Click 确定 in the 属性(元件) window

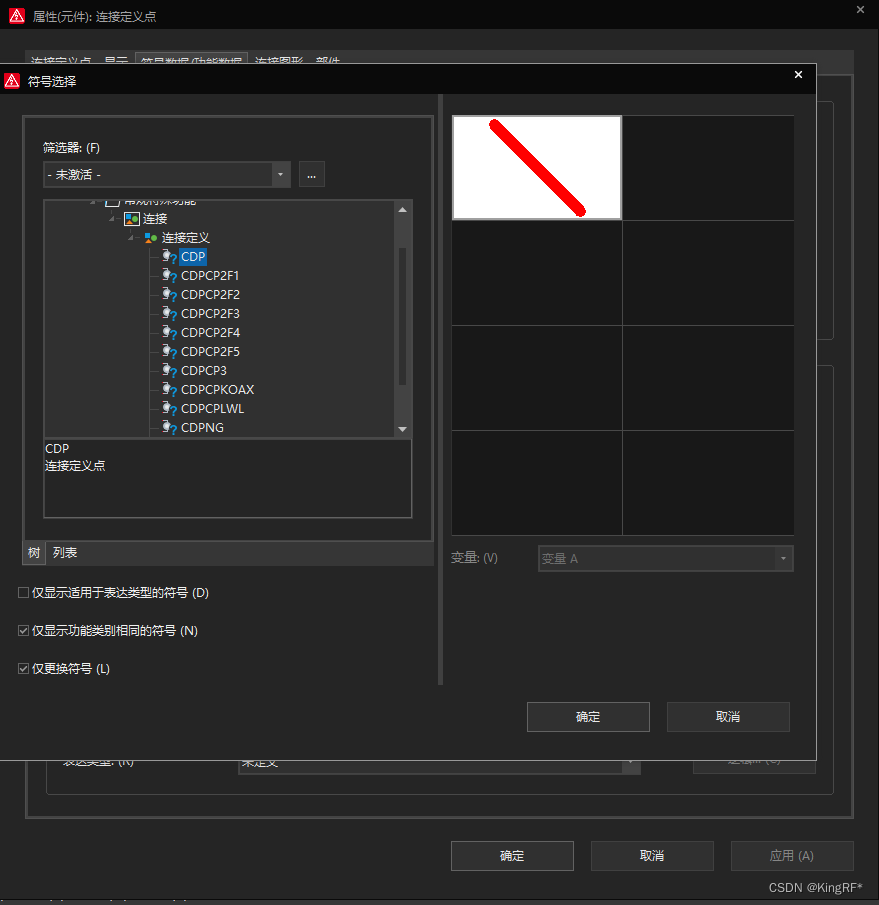point(512,856)
